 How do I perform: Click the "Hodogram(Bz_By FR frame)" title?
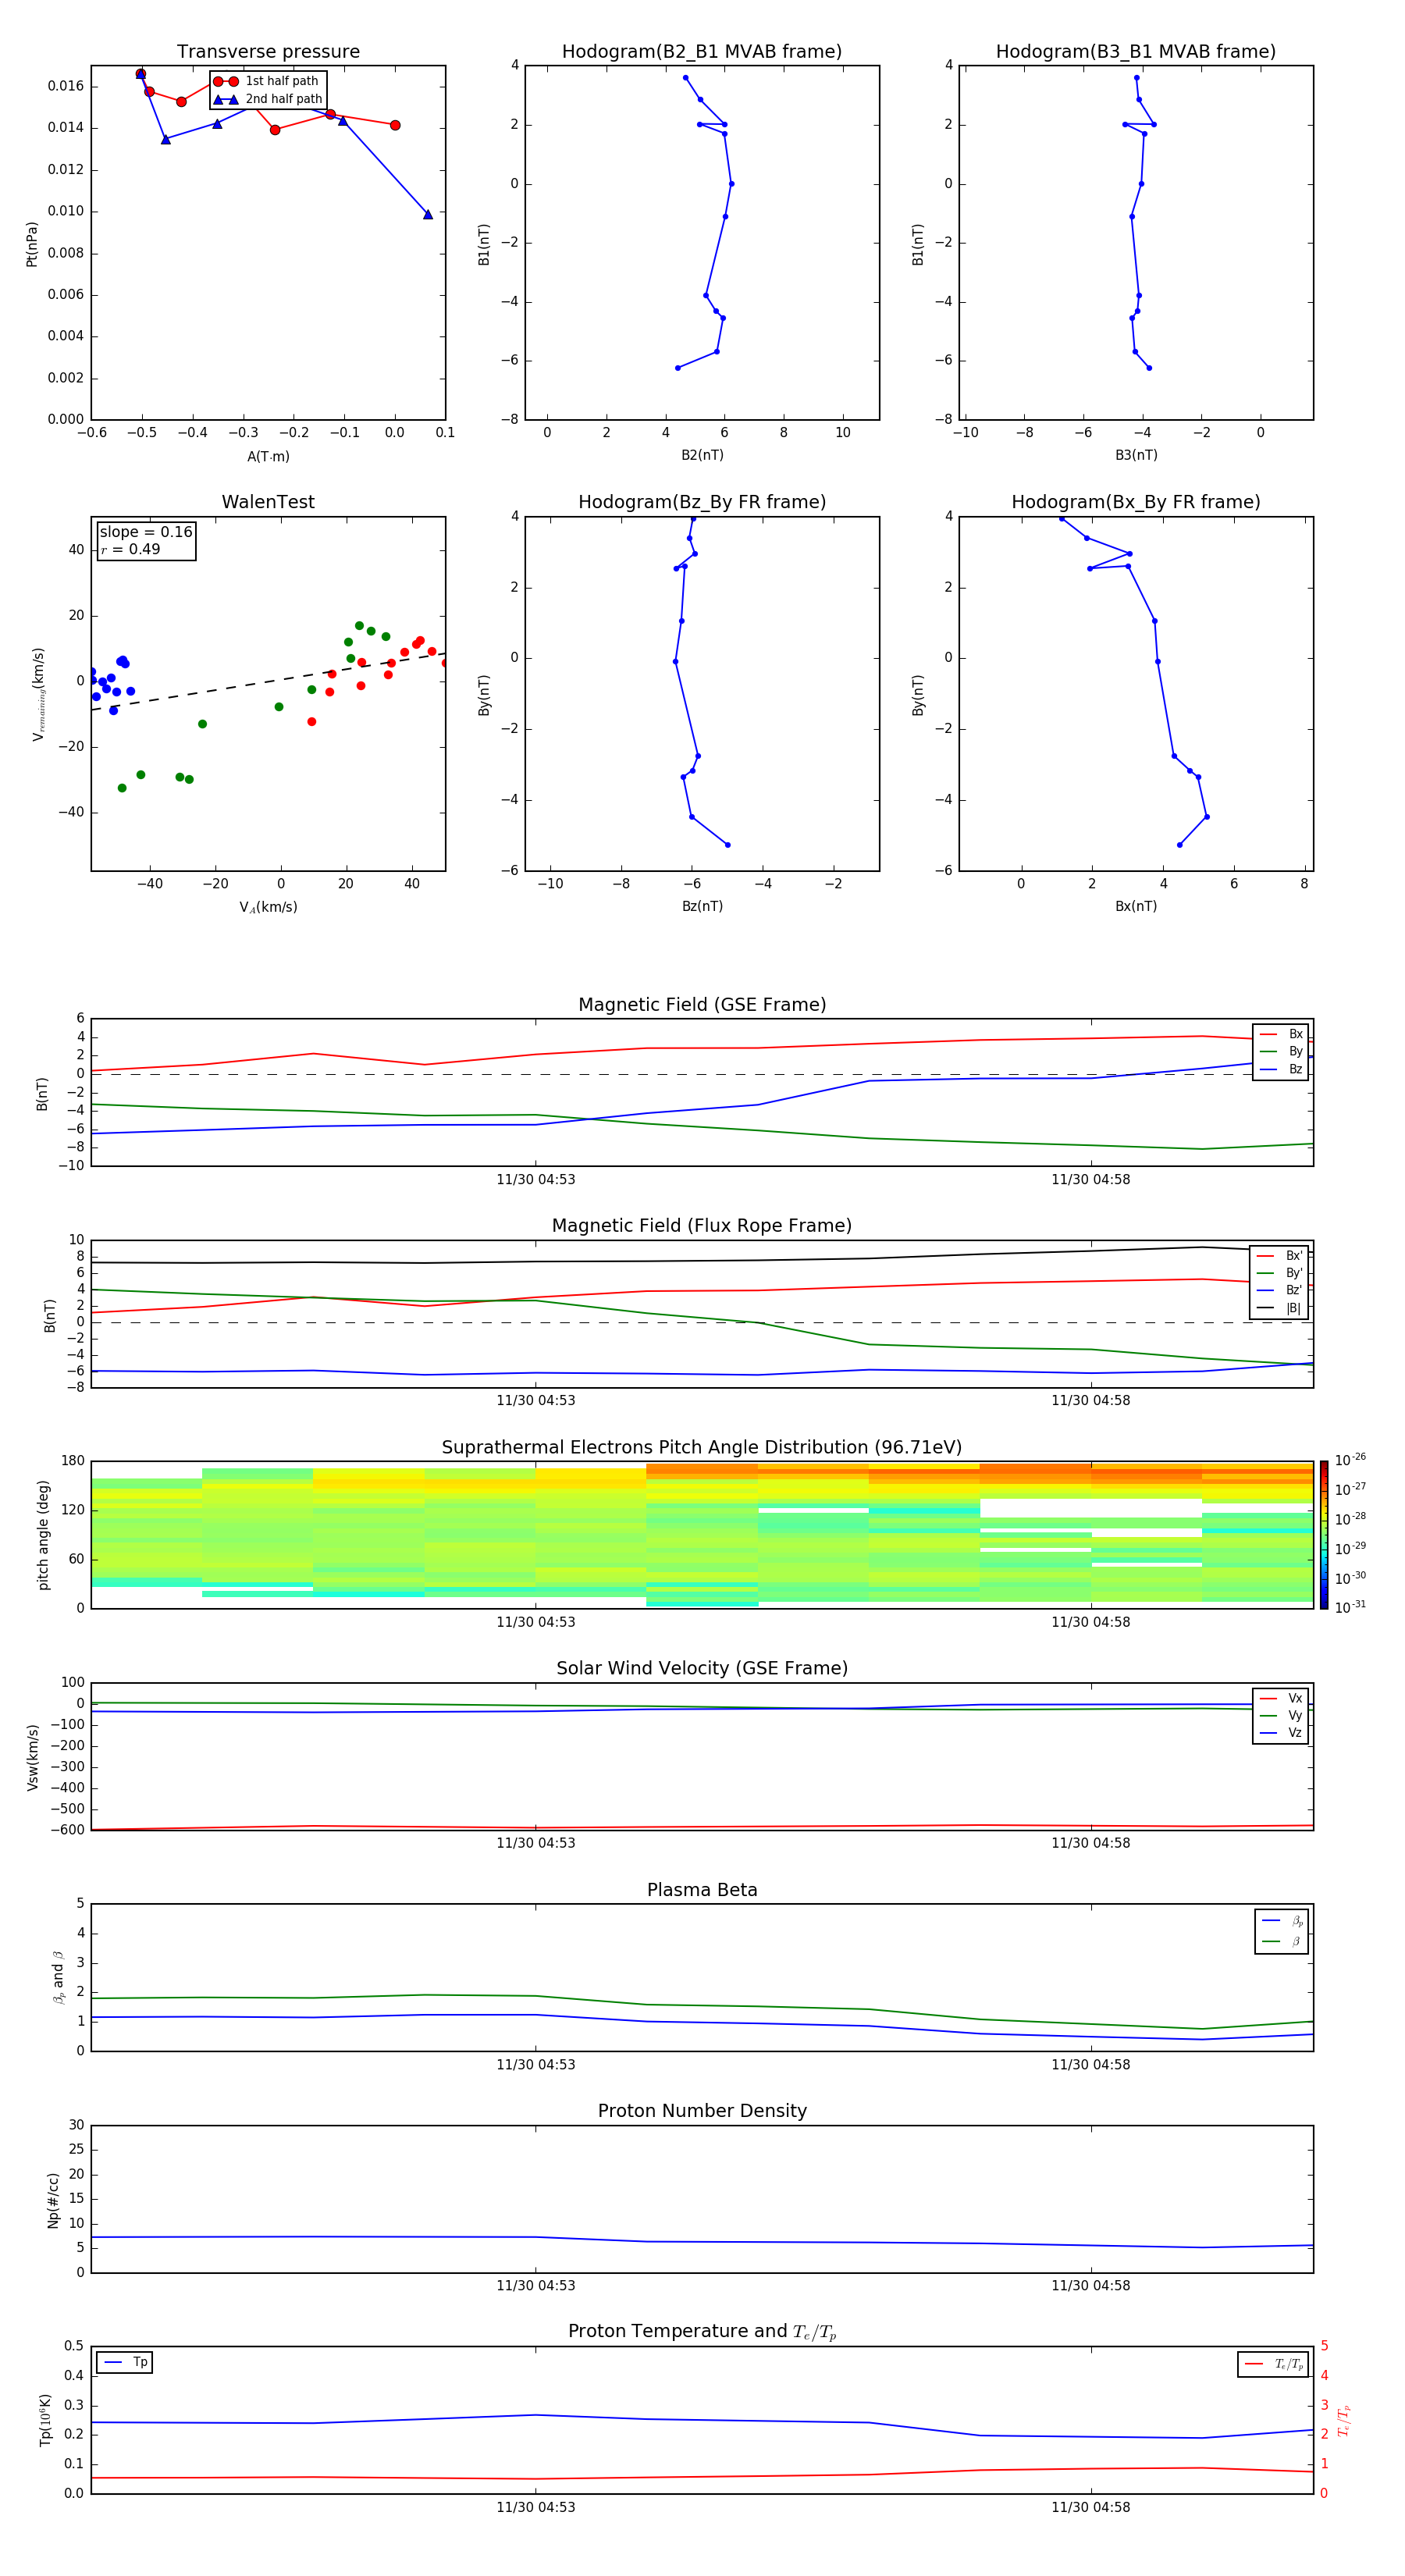702,502
